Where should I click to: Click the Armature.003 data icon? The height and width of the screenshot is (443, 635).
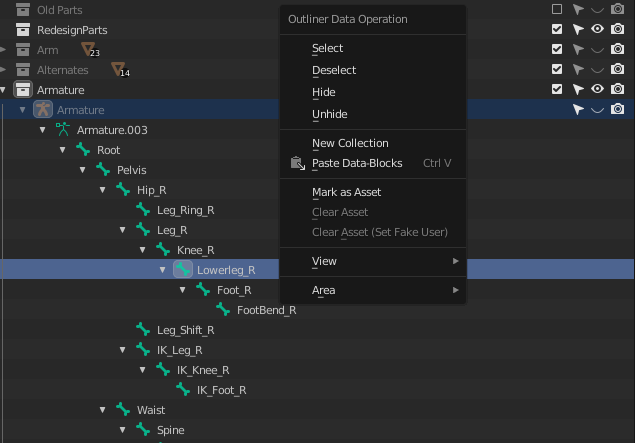point(63,130)
